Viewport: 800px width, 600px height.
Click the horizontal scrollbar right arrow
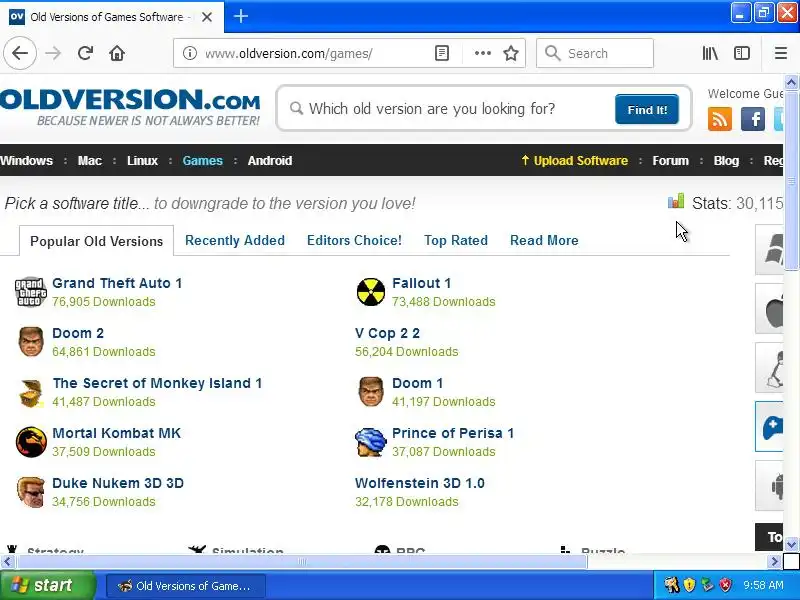pos(774,562)
